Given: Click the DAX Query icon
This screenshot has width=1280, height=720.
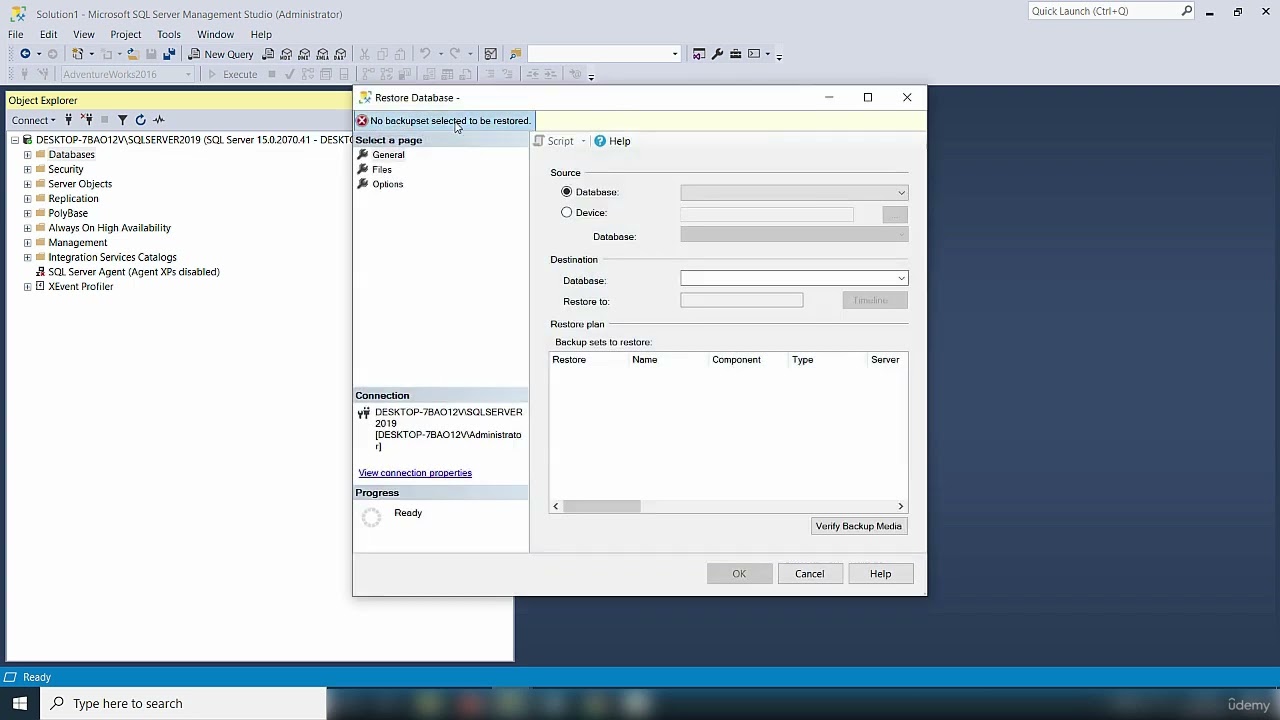Looking at the screenshot, I should tap(340, 54).
